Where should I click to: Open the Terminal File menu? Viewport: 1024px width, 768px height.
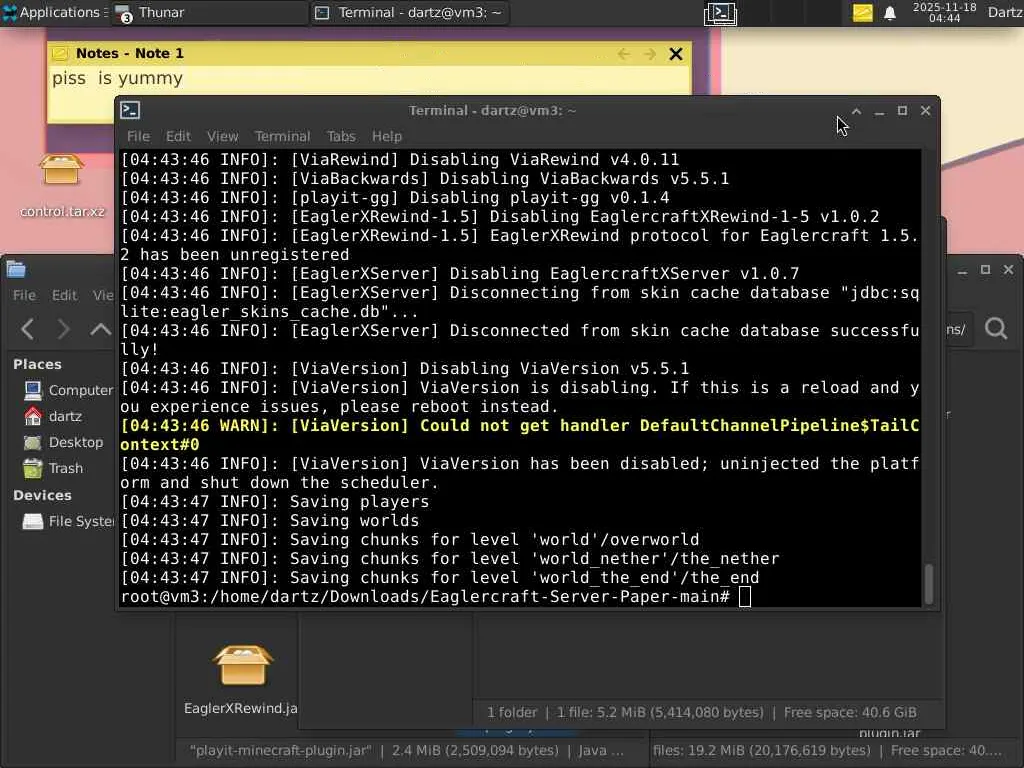click(138, 136)
